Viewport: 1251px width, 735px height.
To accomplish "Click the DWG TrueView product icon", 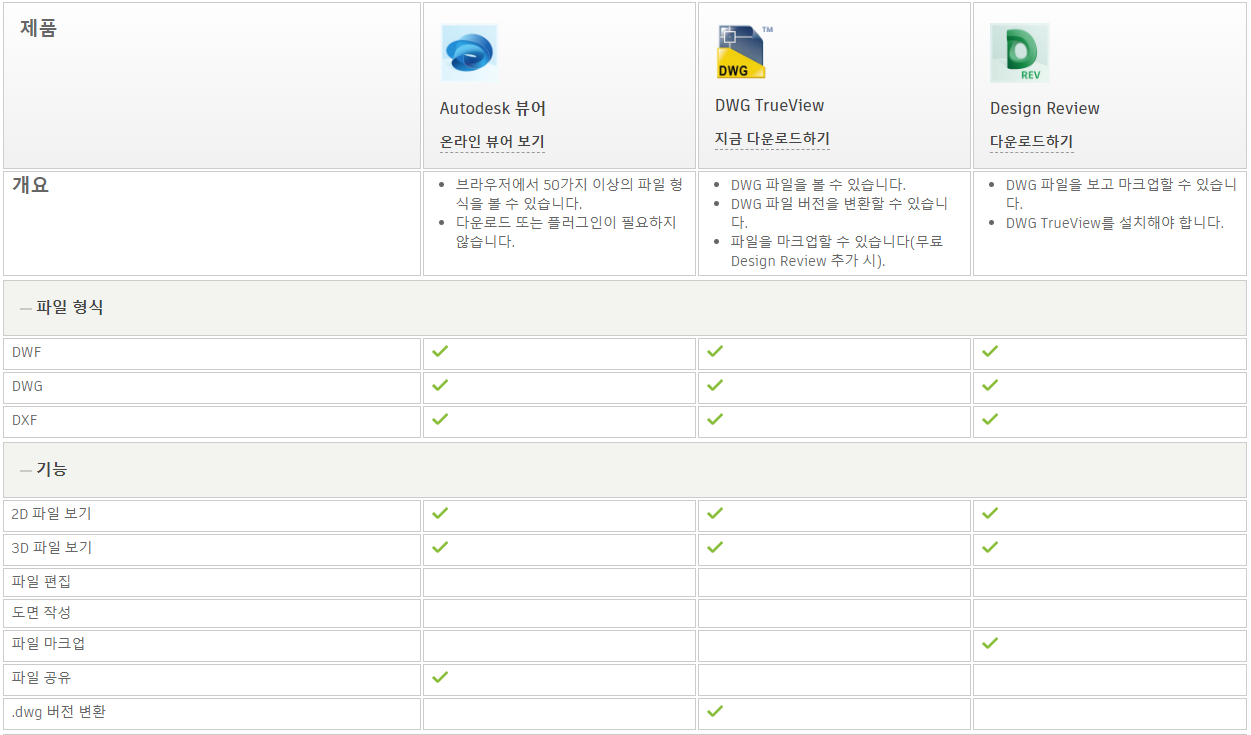I will pos(745,52).
